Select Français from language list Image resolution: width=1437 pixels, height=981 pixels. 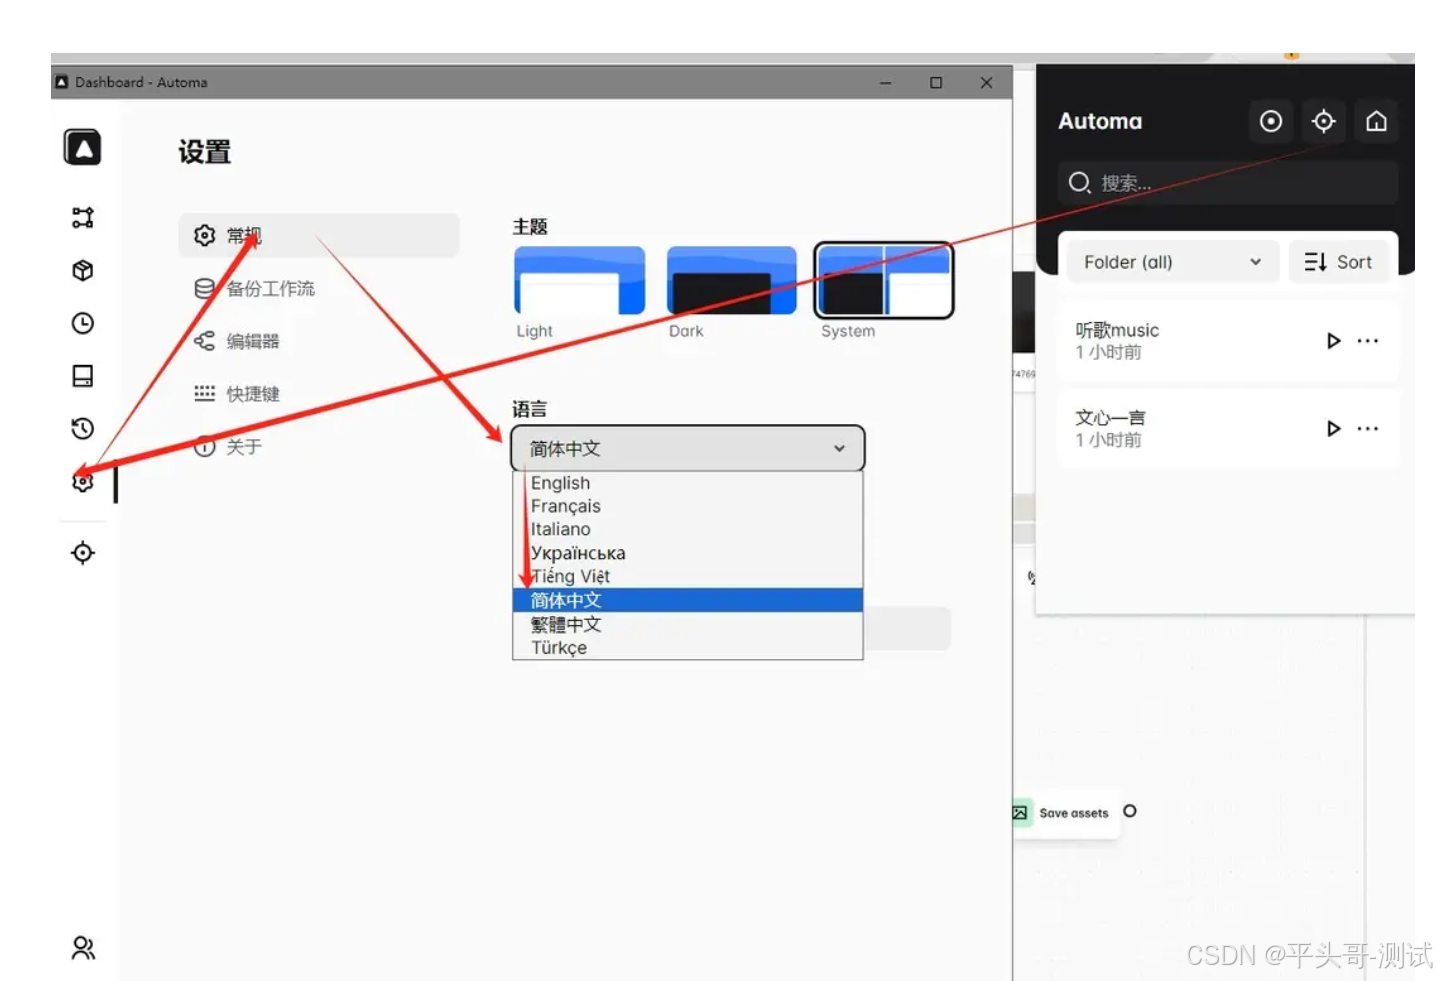(x=688, y=507)
